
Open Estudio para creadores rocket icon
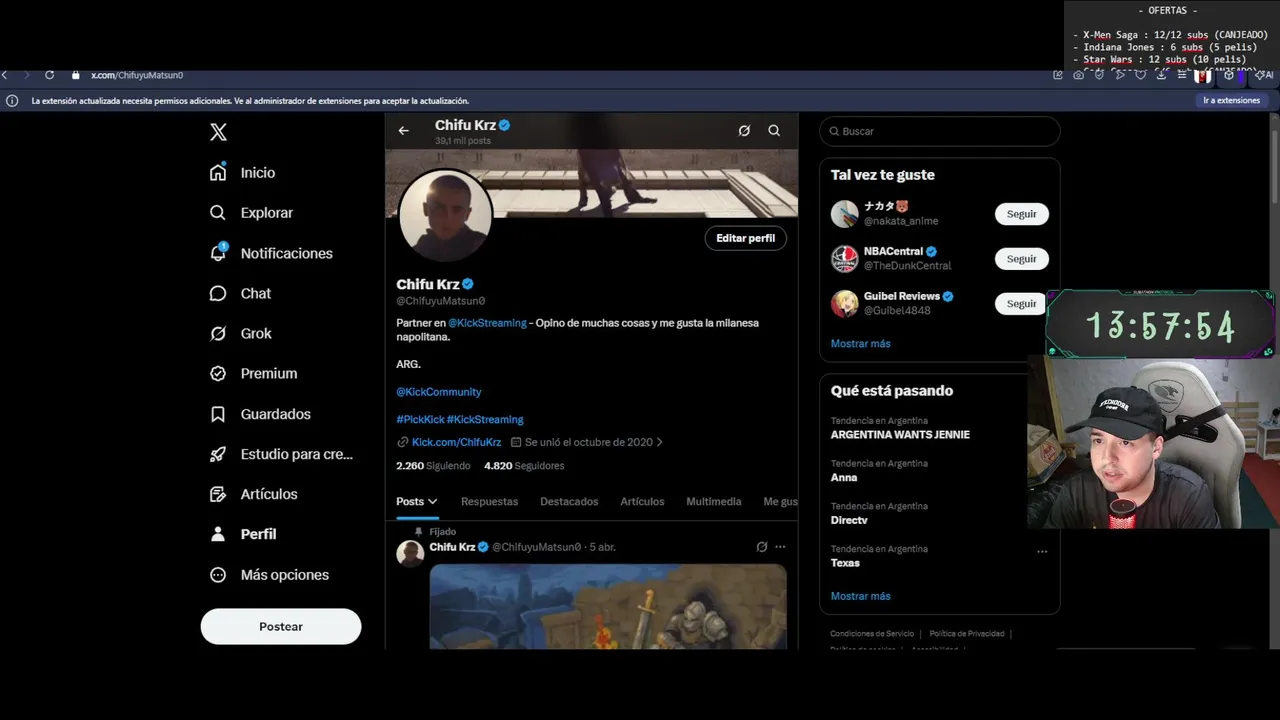click(x=218, y=454)
